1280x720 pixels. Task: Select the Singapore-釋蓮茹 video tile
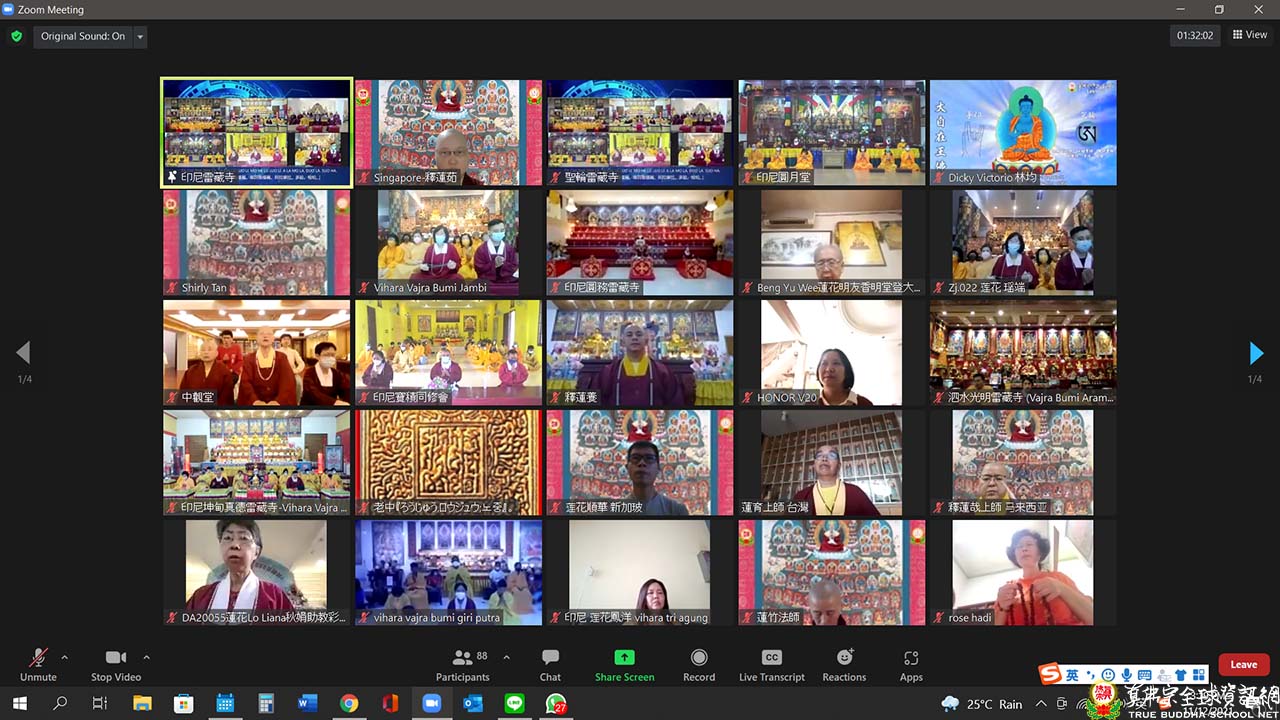tap(448, 133)
